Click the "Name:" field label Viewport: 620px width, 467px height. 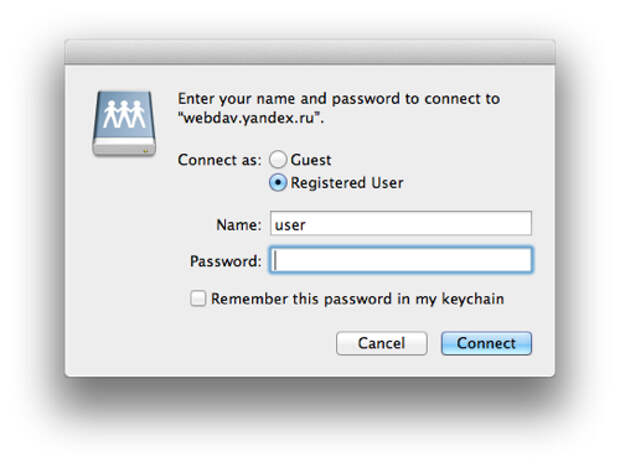(238, 225)
